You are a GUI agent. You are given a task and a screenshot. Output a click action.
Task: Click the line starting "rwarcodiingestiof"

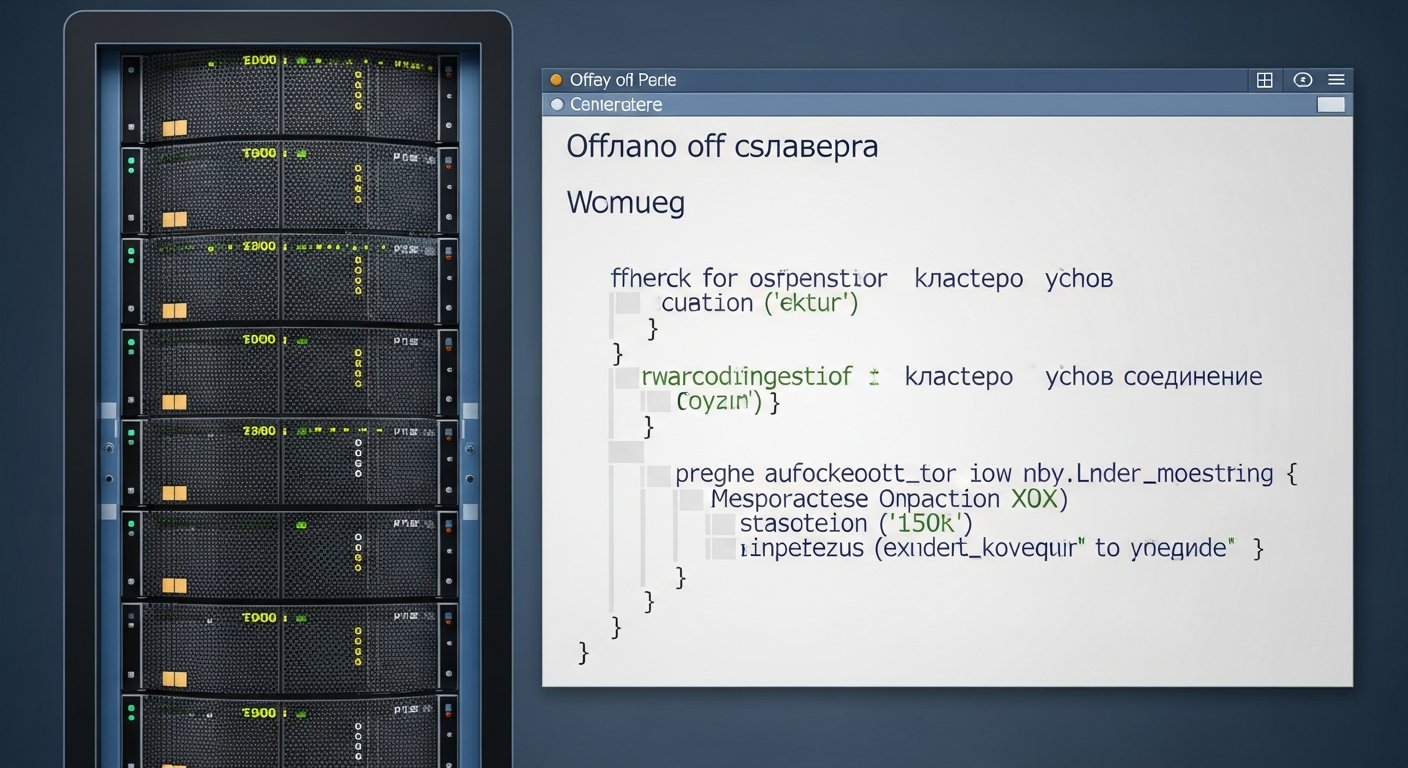coord(951,377)
